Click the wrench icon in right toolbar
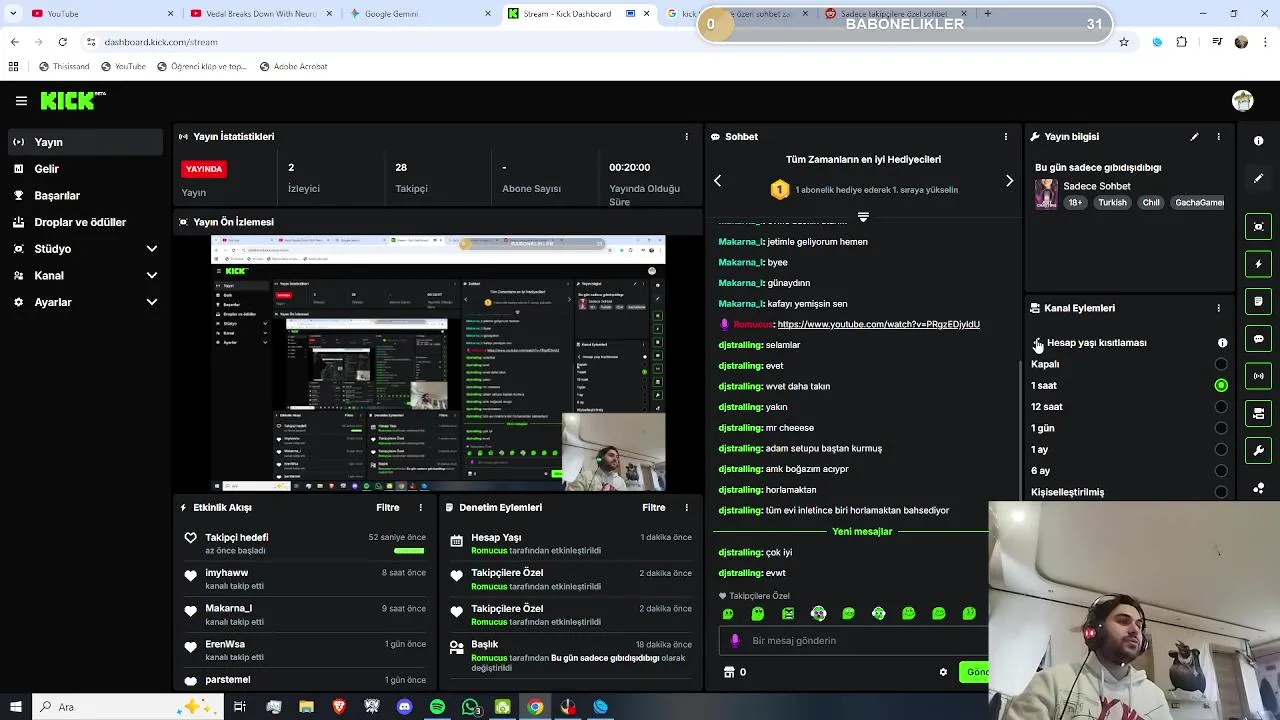 click(1259, 451)
